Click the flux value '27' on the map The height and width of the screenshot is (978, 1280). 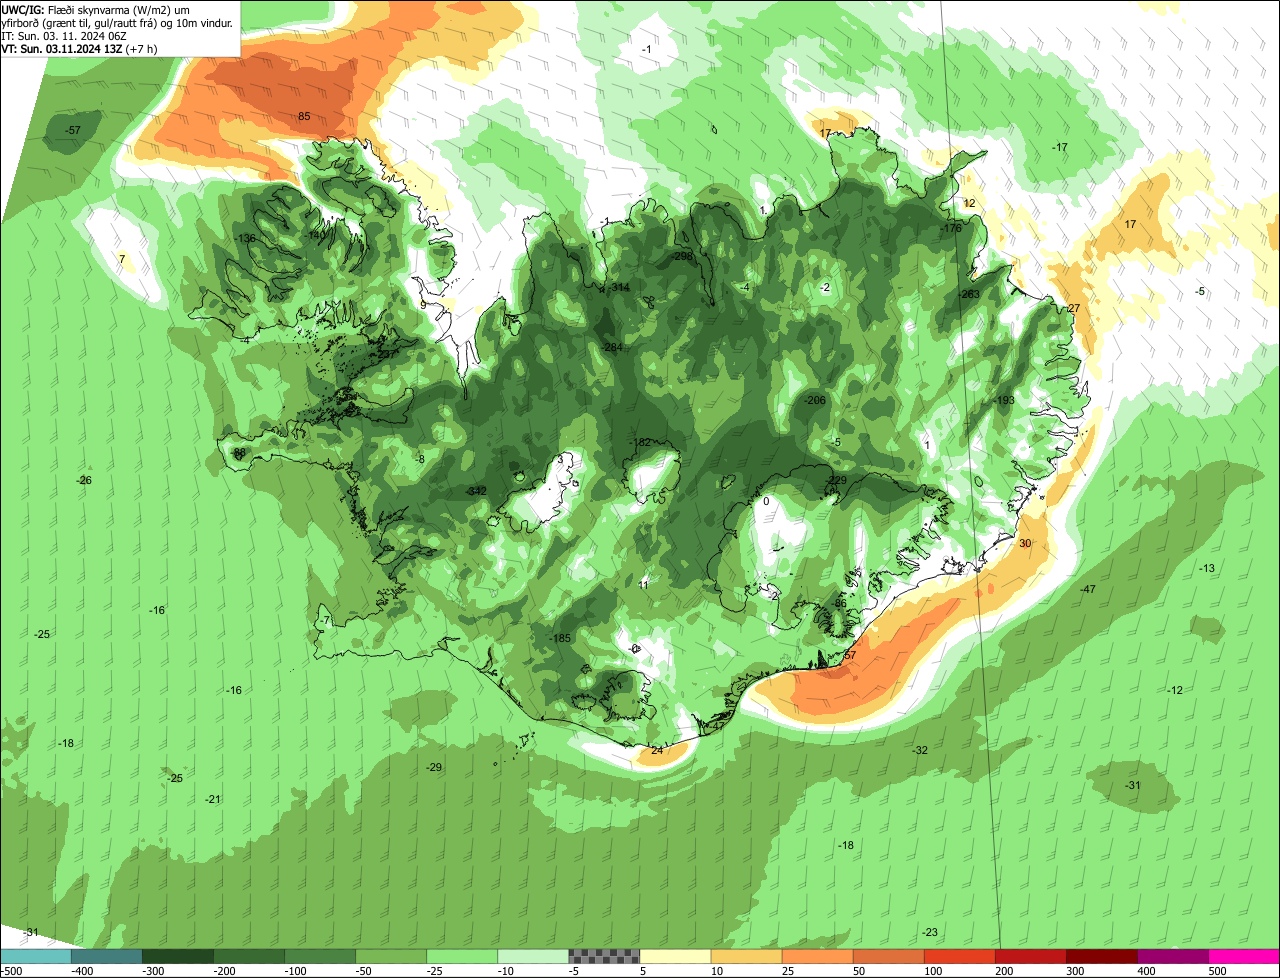tap(1074, 308)
